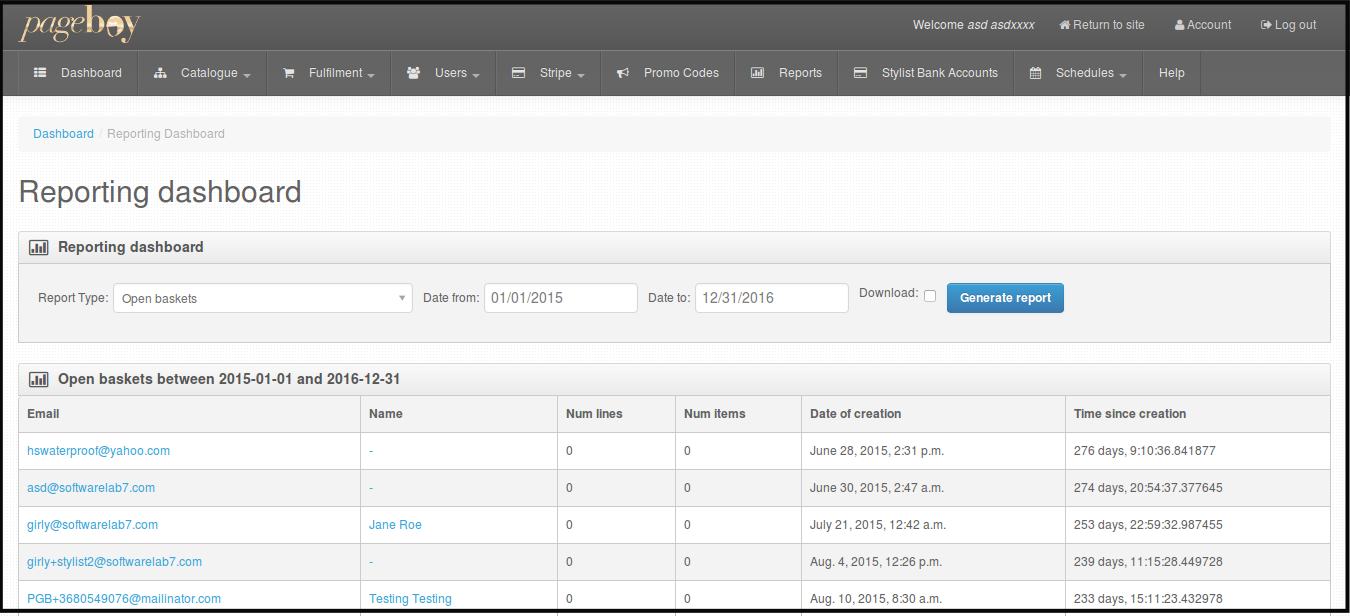This screenshot has height=616, width=1350.
Task: Open Promo Codes in the navbar
Action: pyautogui.click(x=668, y=73)
